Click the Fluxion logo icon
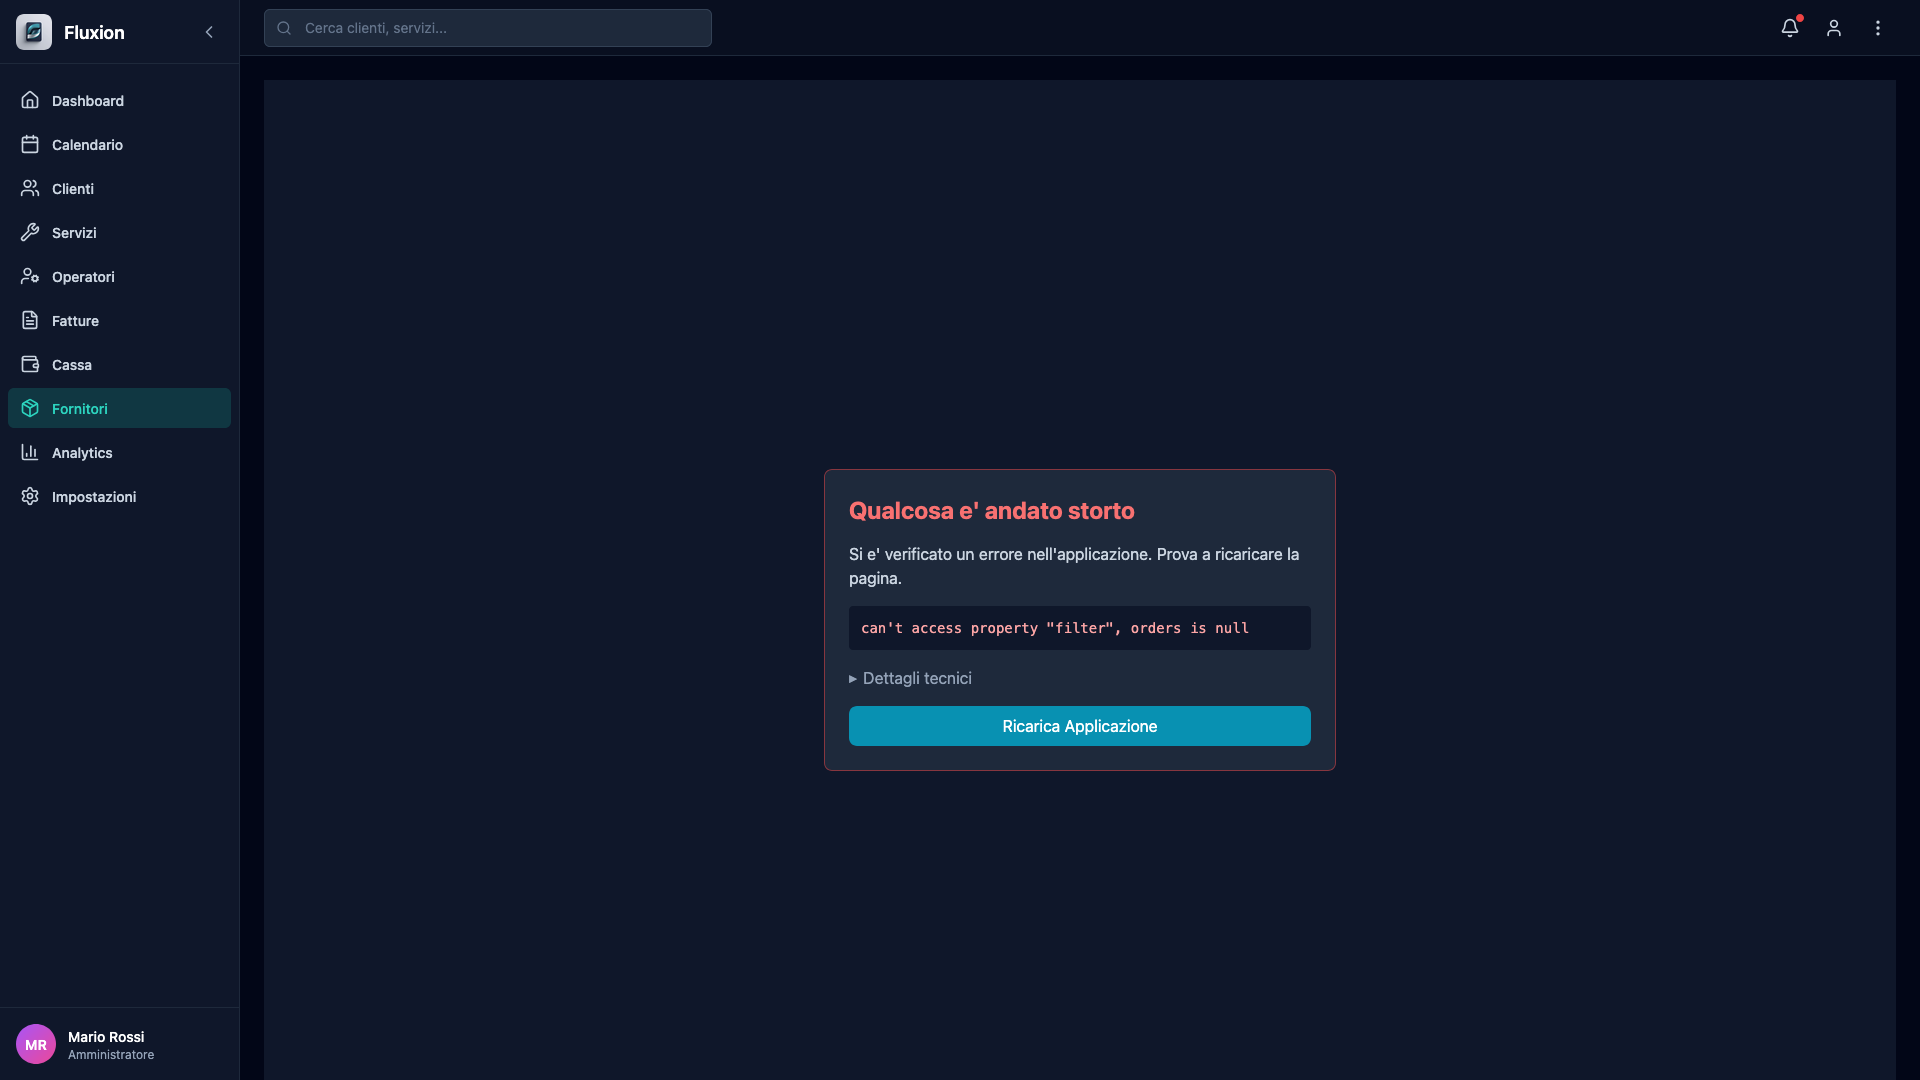This screenshot has height=1080, width=1920. [34, 32]
